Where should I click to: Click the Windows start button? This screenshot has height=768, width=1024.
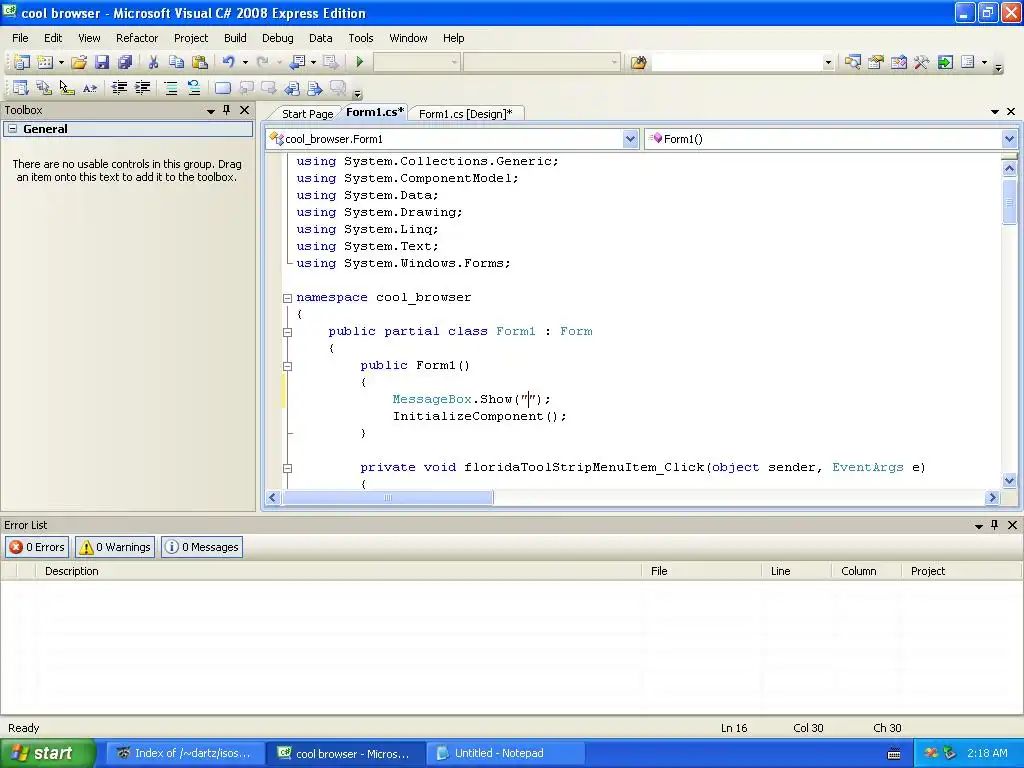tap(47, 753)
